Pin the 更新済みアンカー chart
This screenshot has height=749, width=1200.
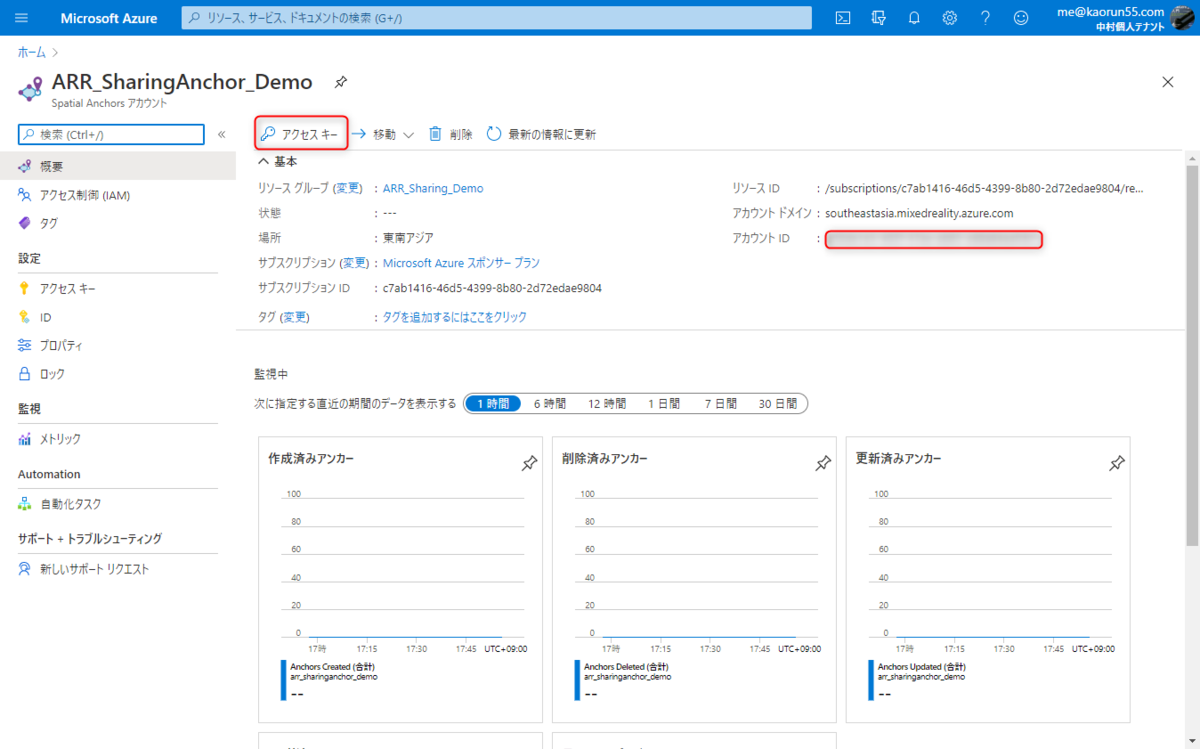tap(1117, 463)
